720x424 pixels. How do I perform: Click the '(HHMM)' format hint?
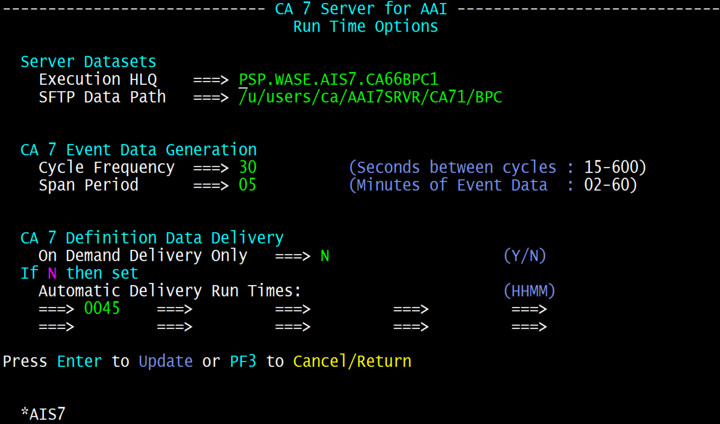click(529, 291)
